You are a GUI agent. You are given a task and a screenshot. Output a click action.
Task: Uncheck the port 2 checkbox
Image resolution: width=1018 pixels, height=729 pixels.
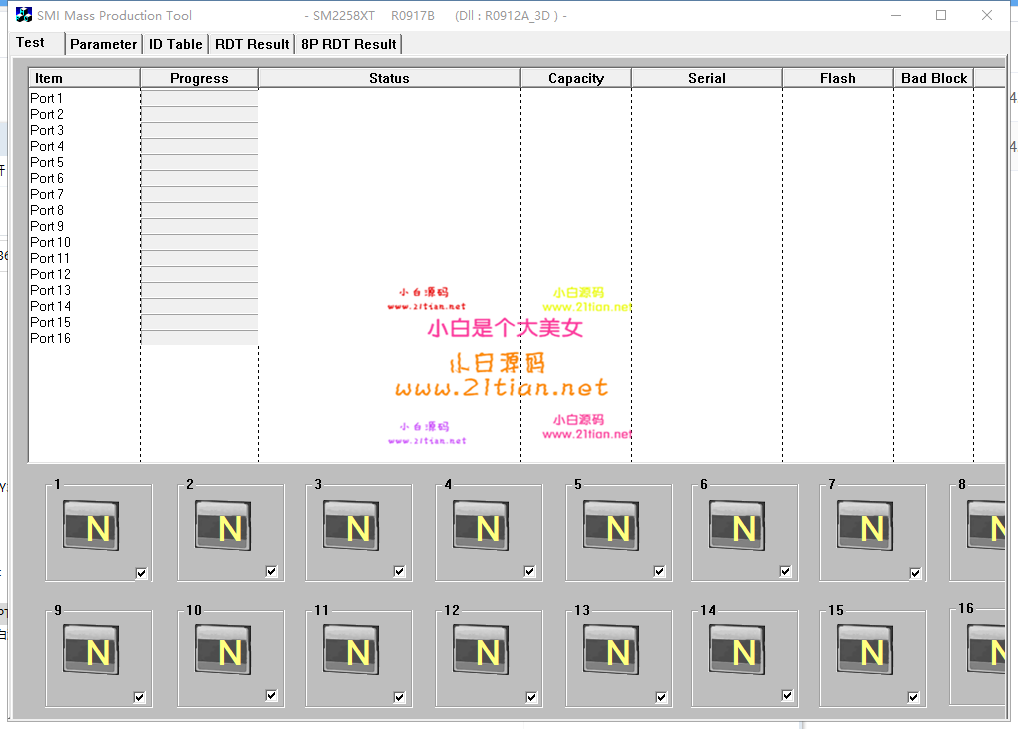coord(272,572)
